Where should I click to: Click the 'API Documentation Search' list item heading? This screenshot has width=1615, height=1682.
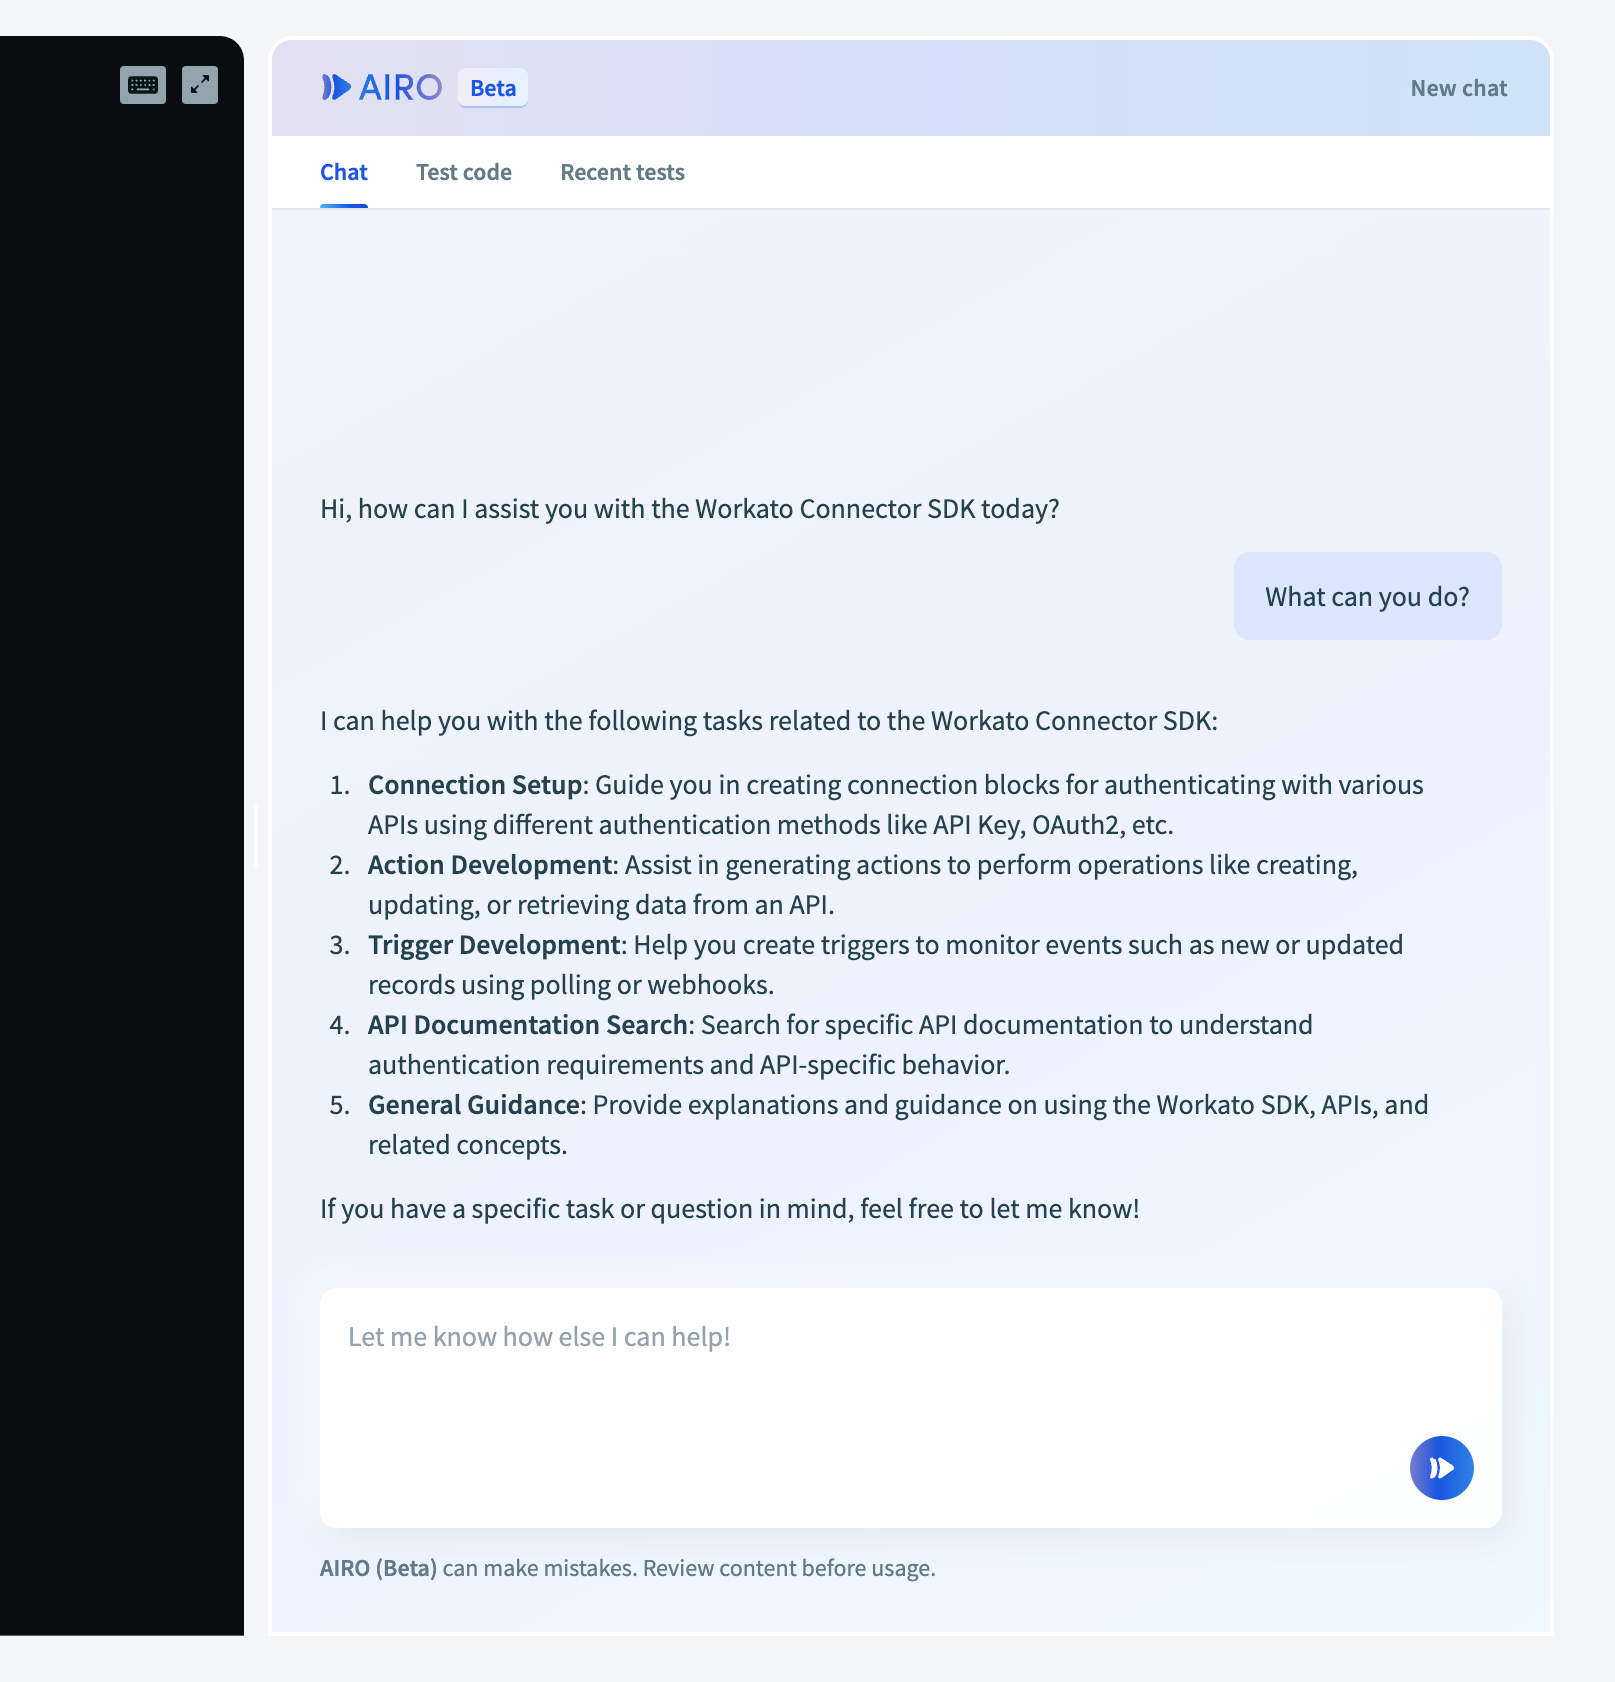(527, 1025)
